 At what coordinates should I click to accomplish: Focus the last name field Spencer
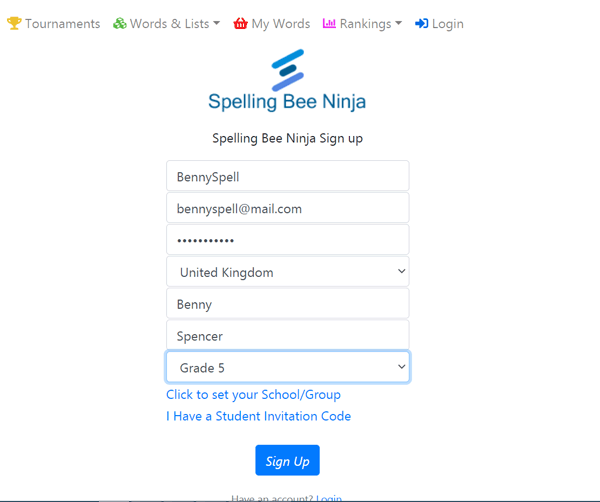click(x=288, y=335)
